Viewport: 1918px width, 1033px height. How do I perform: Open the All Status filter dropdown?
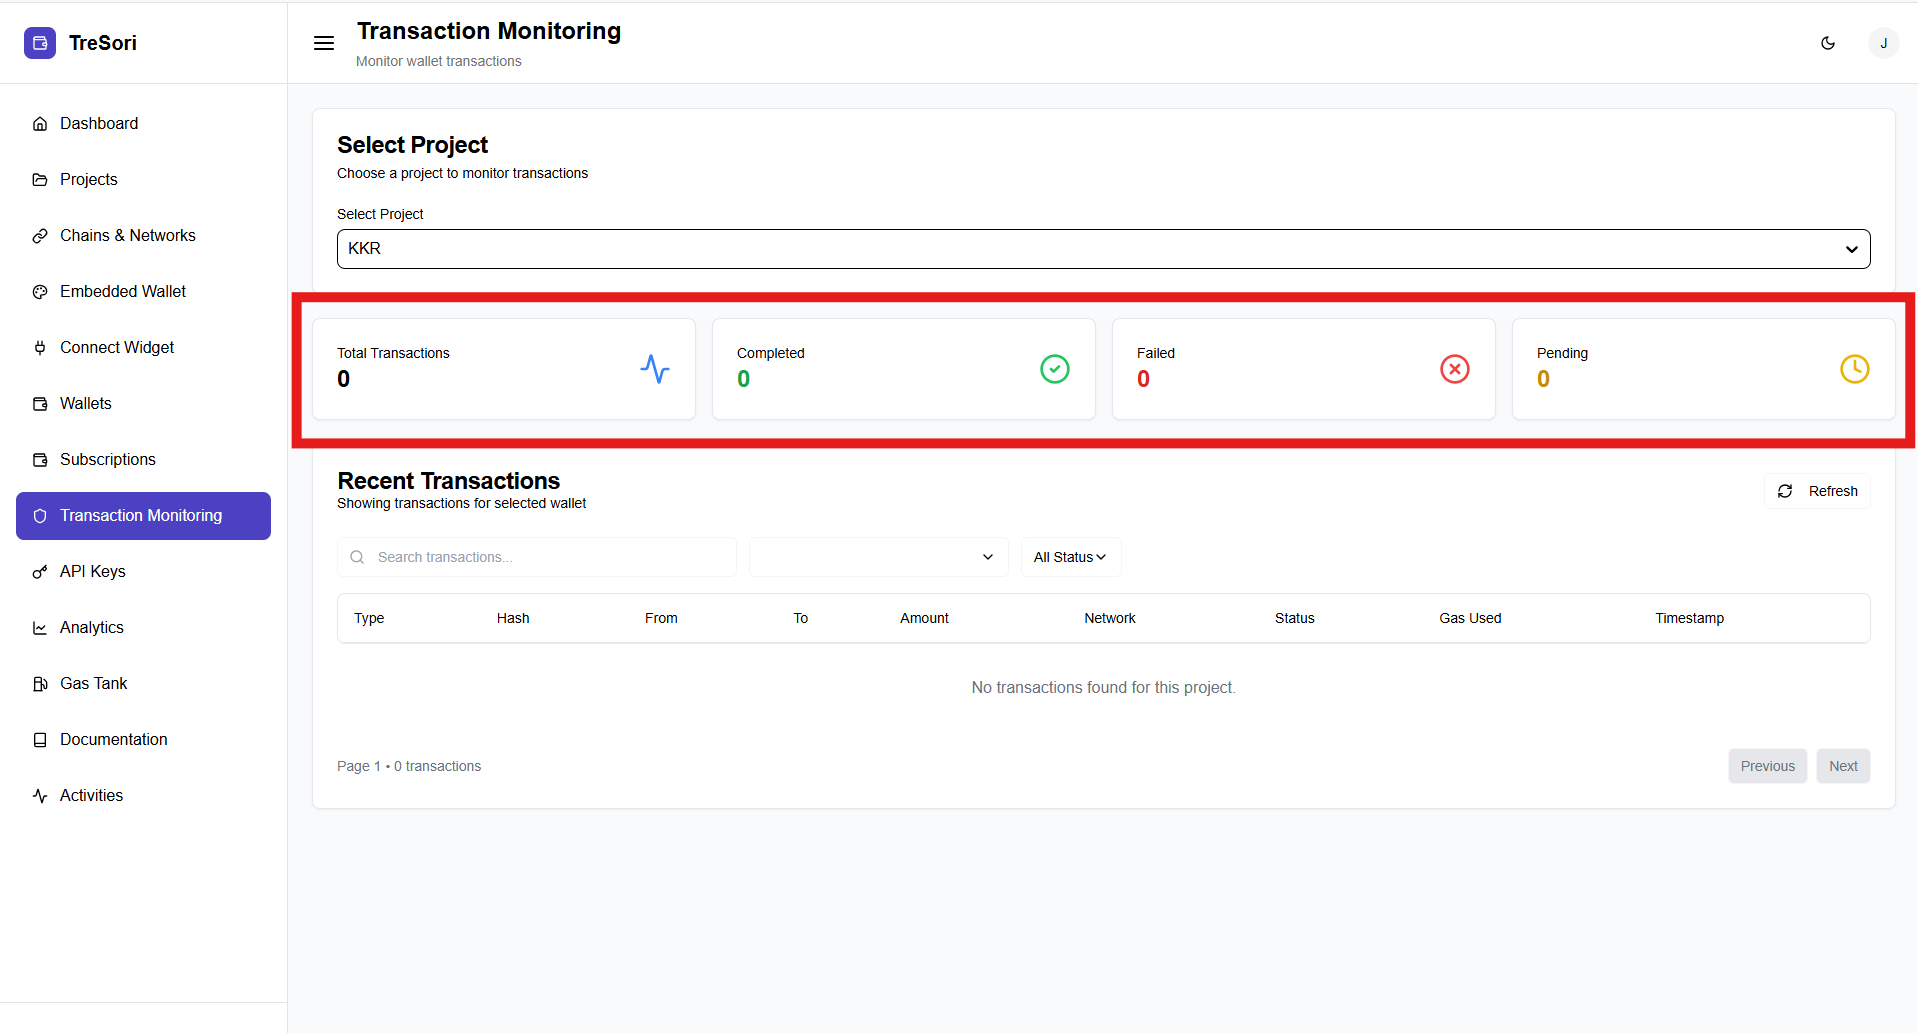1070,557
